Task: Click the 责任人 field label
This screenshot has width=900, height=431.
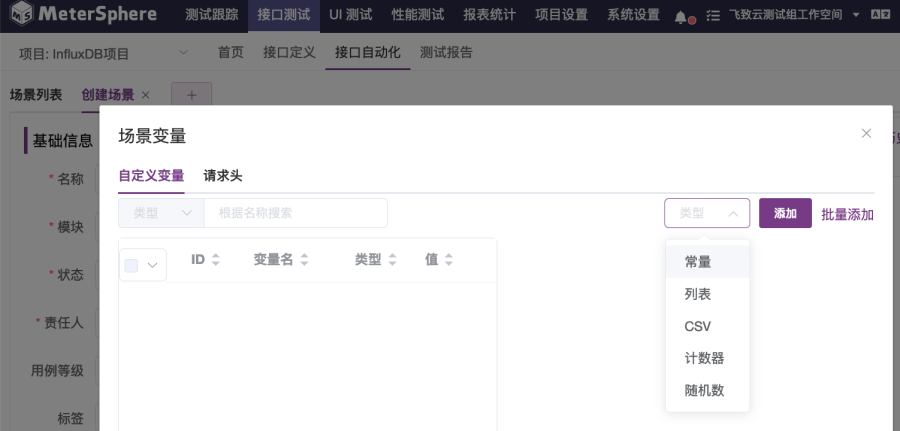Action: [x=64, y=323]
